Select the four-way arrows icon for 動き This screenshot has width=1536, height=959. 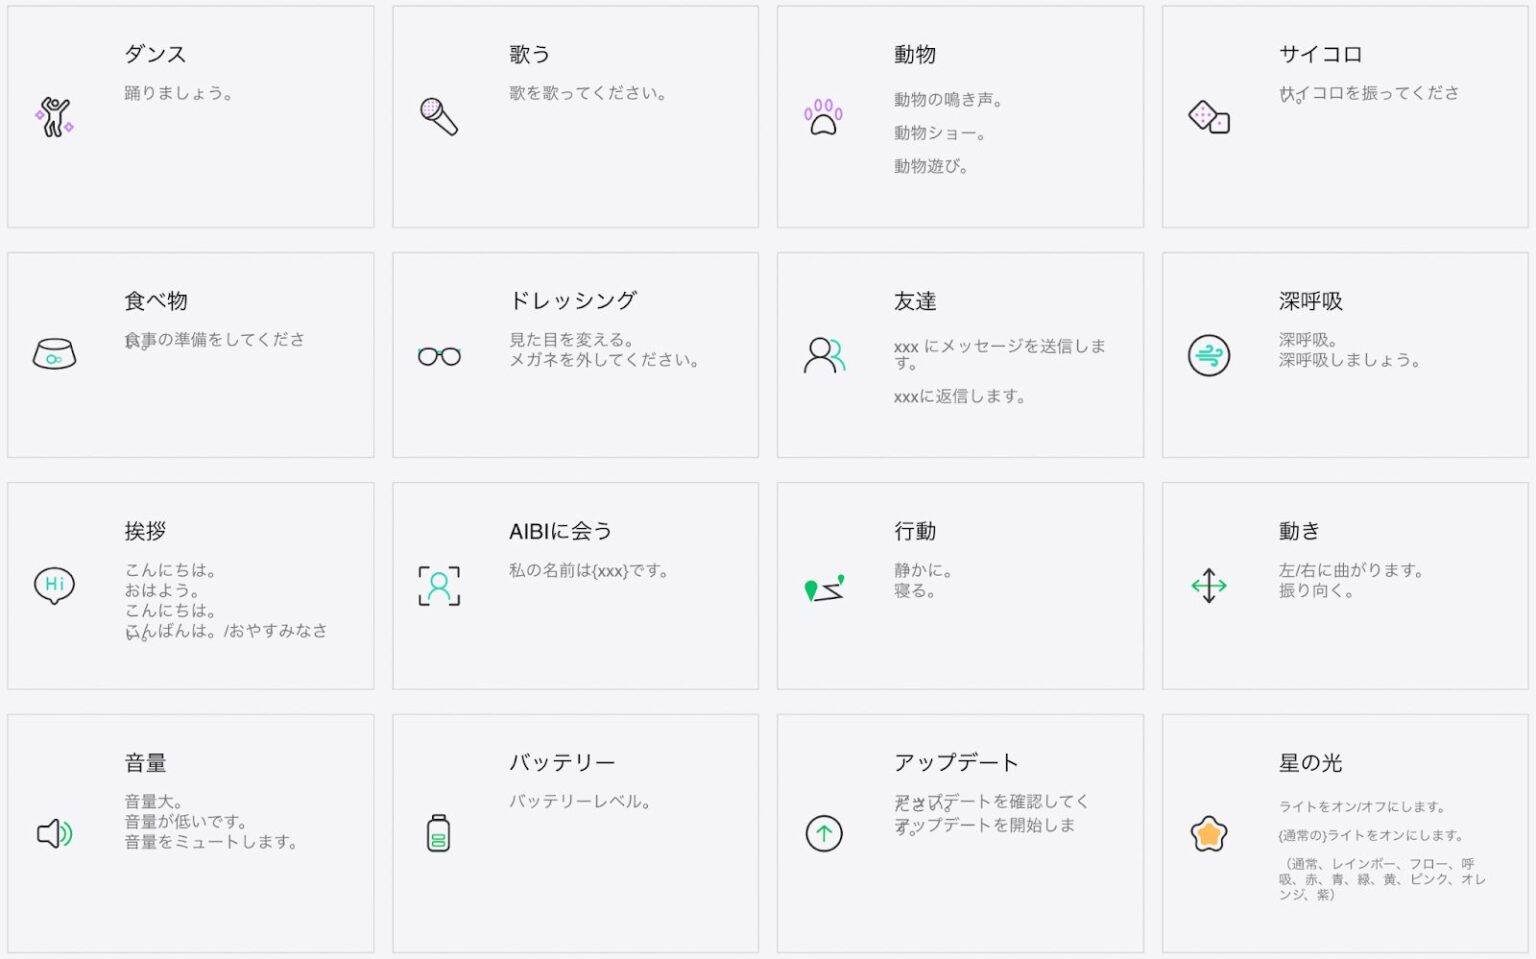coord(1208,586)
